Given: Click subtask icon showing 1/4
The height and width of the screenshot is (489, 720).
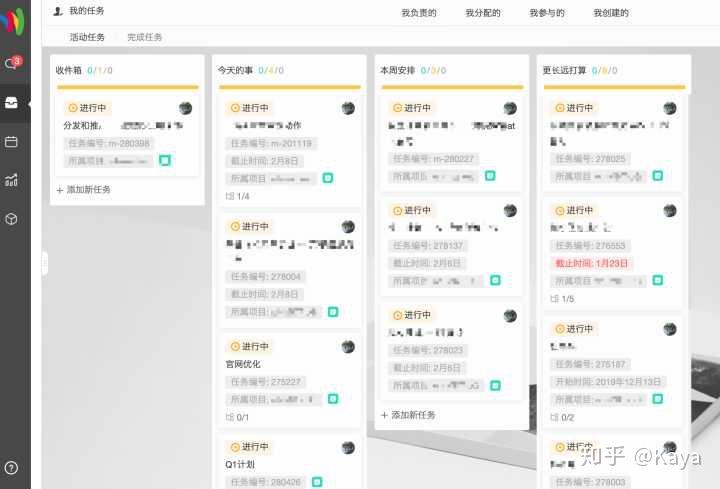Looking at the screenshot, I should coord(230,196).
